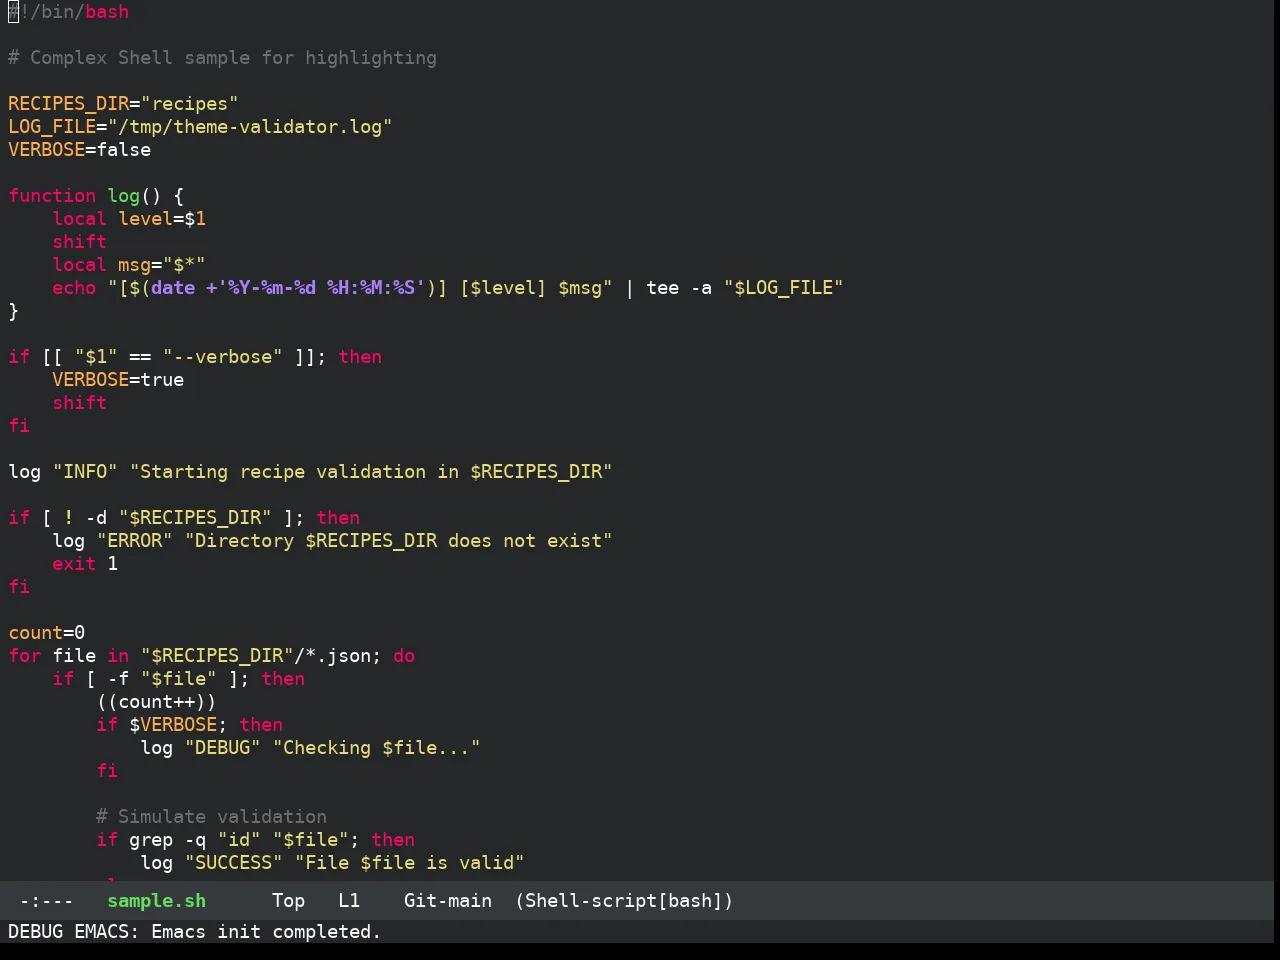Click the RECIPES_DIR variable assignment
This screenshot has height=960, width=1280.
pos(123,104)
